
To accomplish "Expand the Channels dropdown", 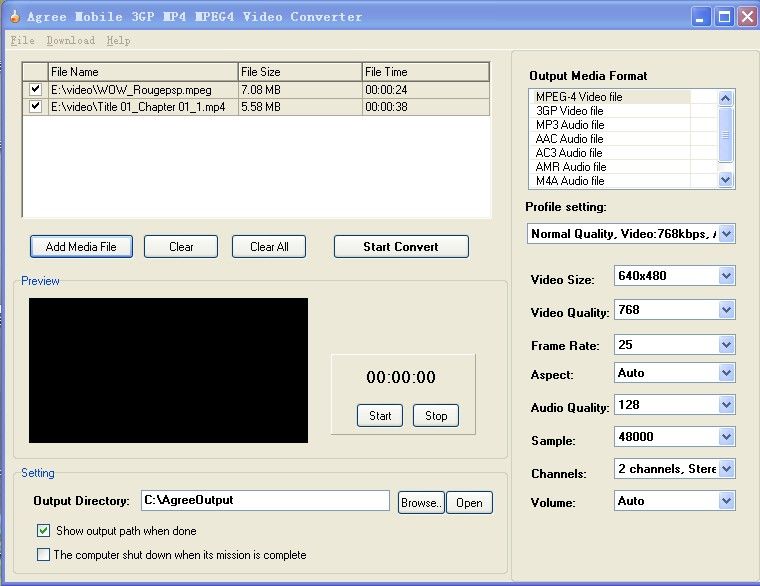I will [x=726, y=469].
